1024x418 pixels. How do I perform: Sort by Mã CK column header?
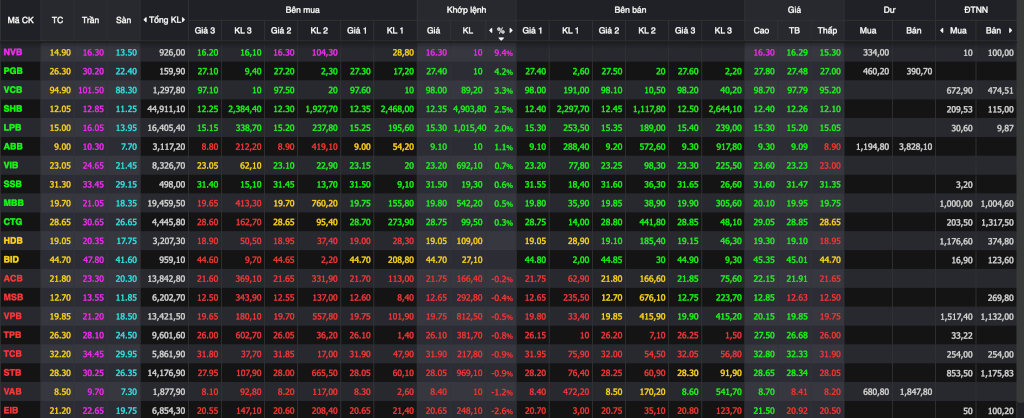click(21, 20)
